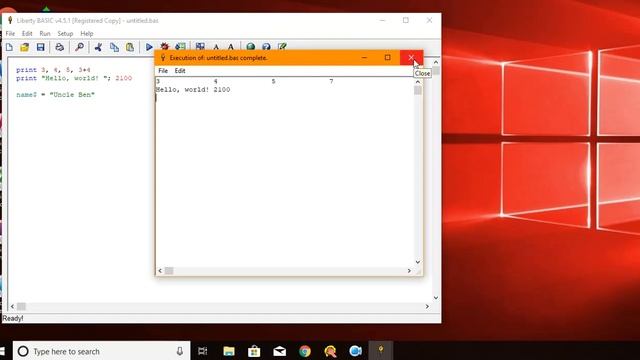Open the Setup menu
This screenshot has height=360, width=640.
65,33
